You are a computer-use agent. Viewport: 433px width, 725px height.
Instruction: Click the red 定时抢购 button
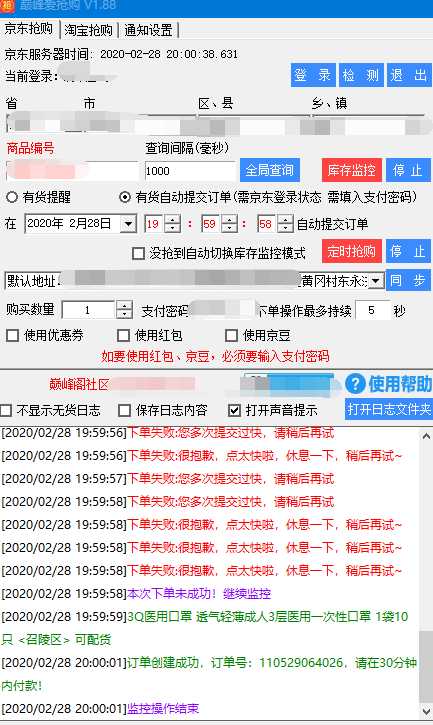coord(352,252)
